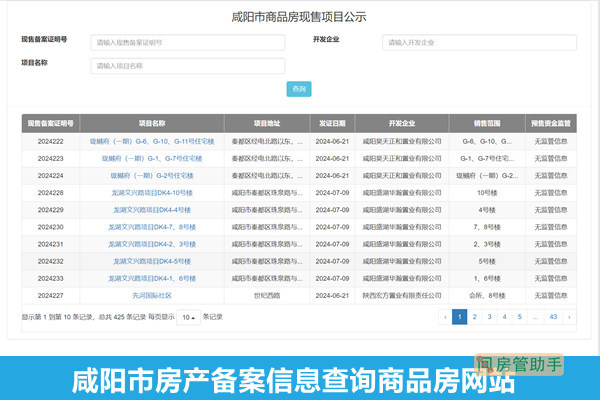Viewport: 600px width, 400px height.
Task: Open the records-per-page dropdown showing 10
Action: (188, 317)
